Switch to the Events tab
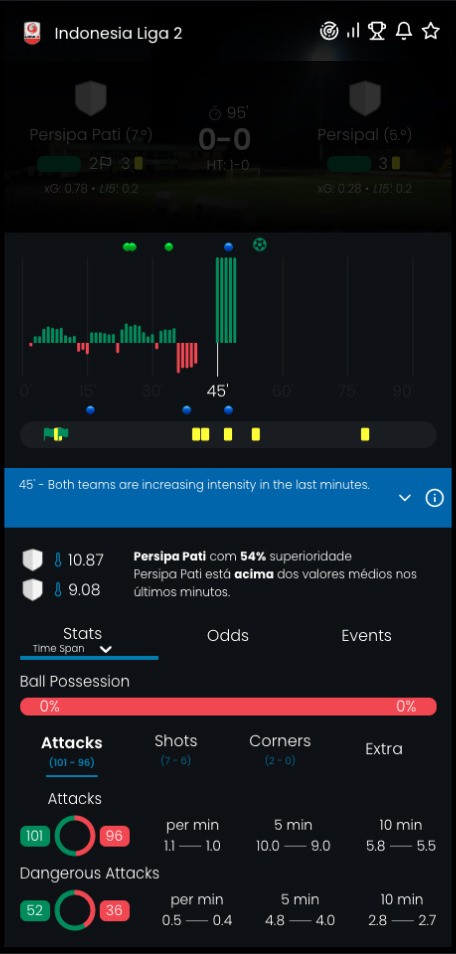This screenshot has width=456, height=954. pos(367,636)
